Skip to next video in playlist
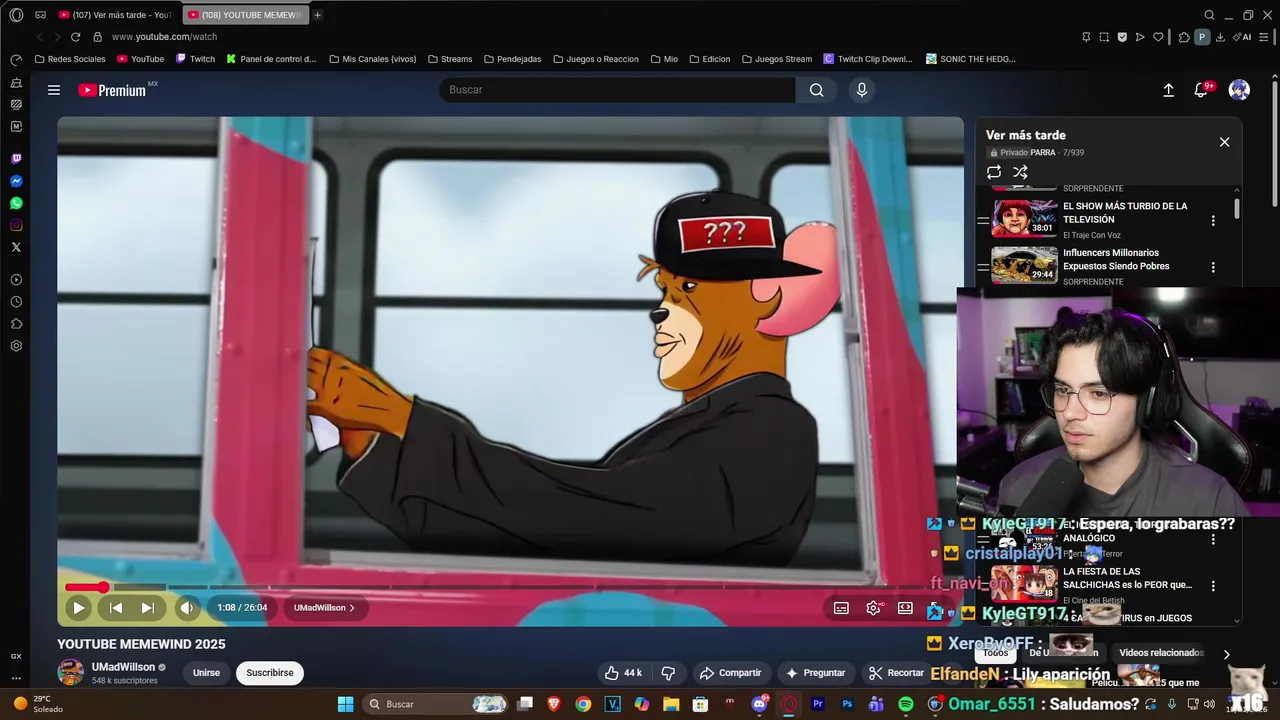Viewport: 1280px width, 720px height. click(x=147, y=608)
